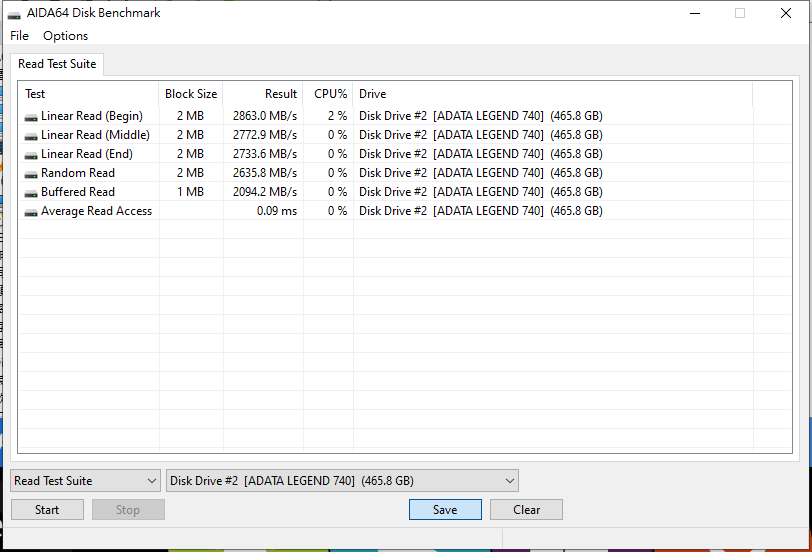Image resolution: width=812 pixels, height=552 pixels.
Task: Click the 1 MB block size cell
Action: pyautogui.click(x=190, y=192)
